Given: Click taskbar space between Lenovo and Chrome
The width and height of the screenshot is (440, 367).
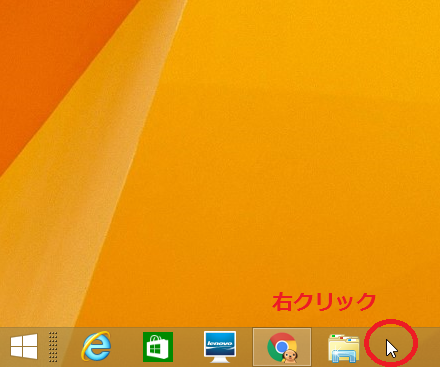Looking at the screenshot, I should pyautogui.click(x=245, y=347).
